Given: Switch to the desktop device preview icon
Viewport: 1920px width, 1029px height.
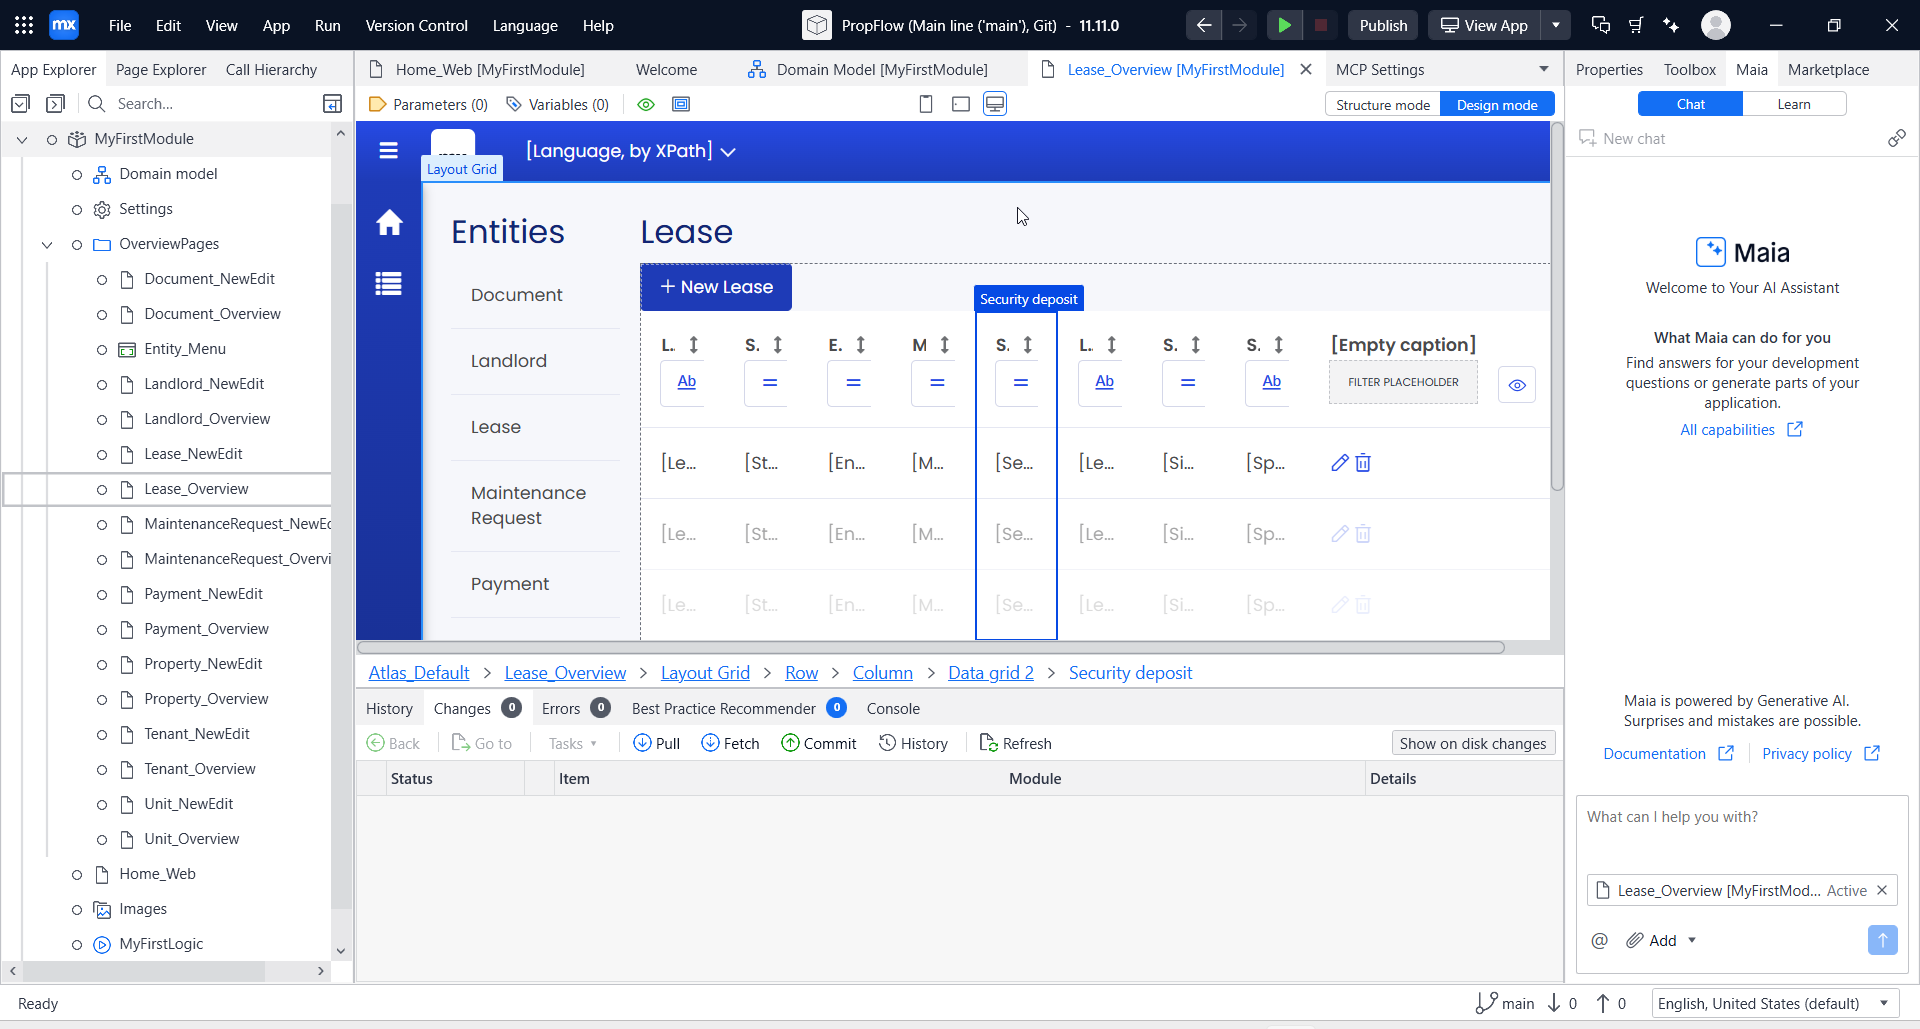Looking at the screenshot, I should (x=995, y=104).
